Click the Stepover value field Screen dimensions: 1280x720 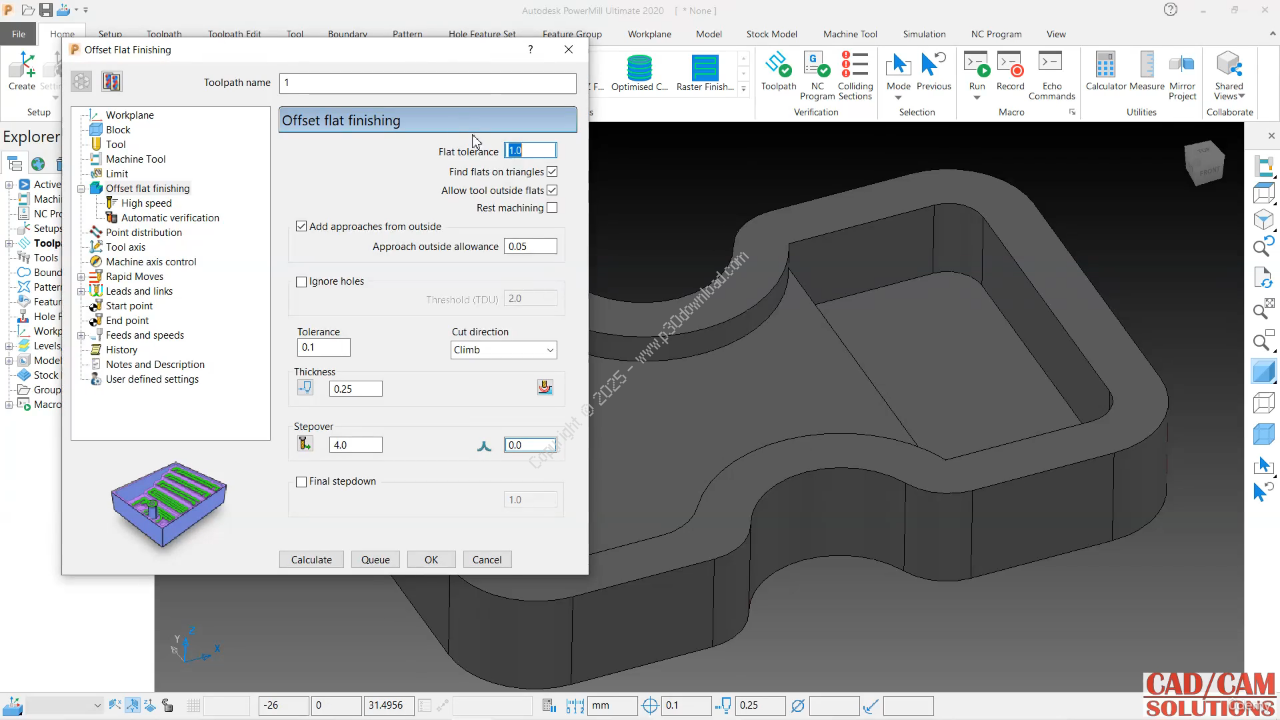(355, 445)
